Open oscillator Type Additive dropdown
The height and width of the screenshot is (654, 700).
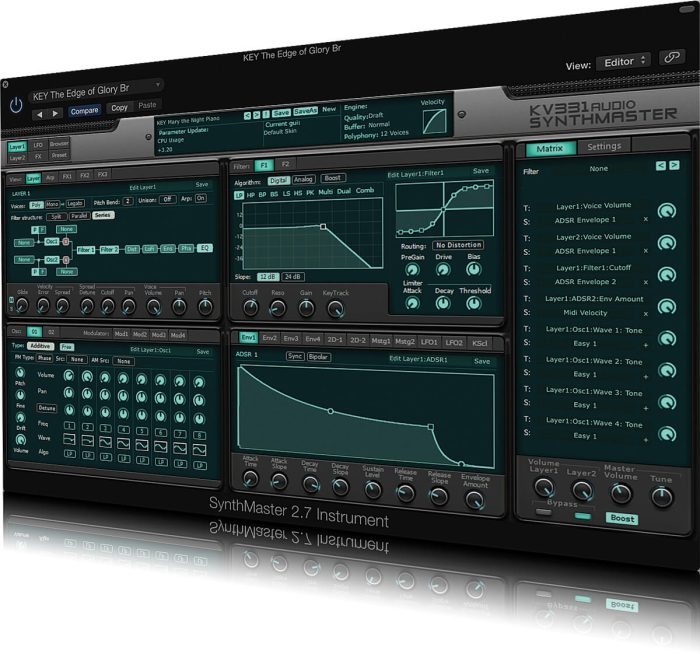click(41, 346)
